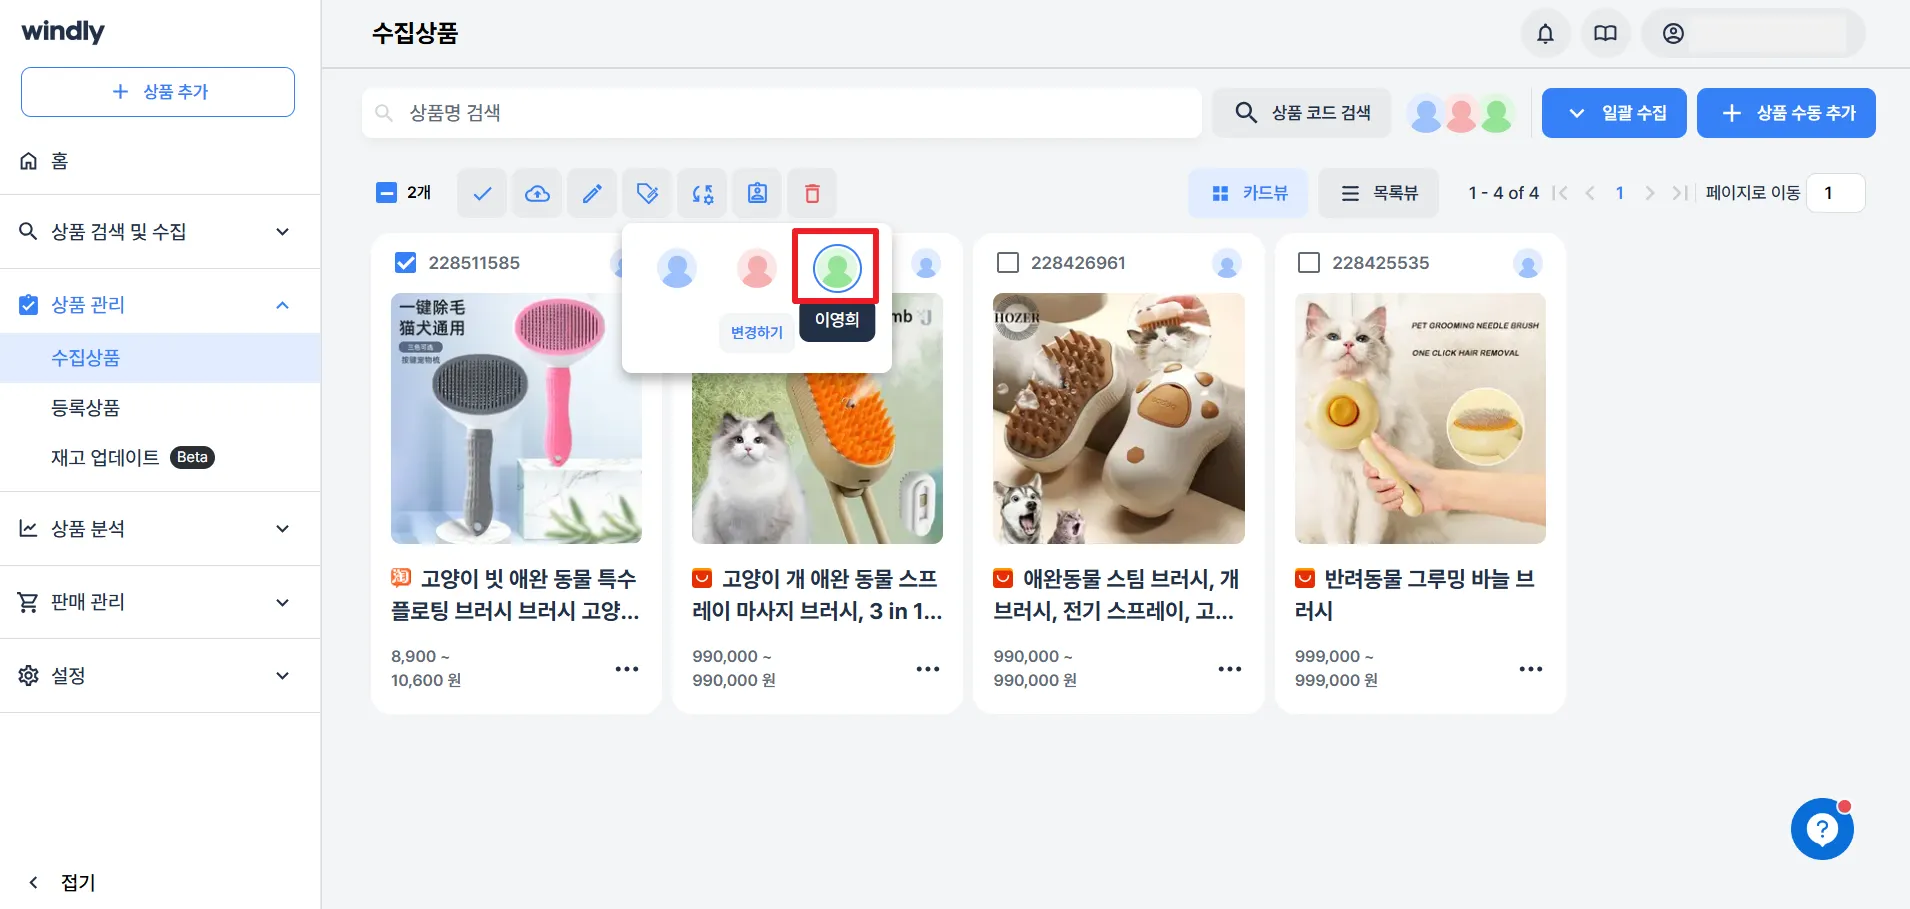Select the blue avatar in the popup
Viewport: 1910px width, 909px height.
[677, 268]
